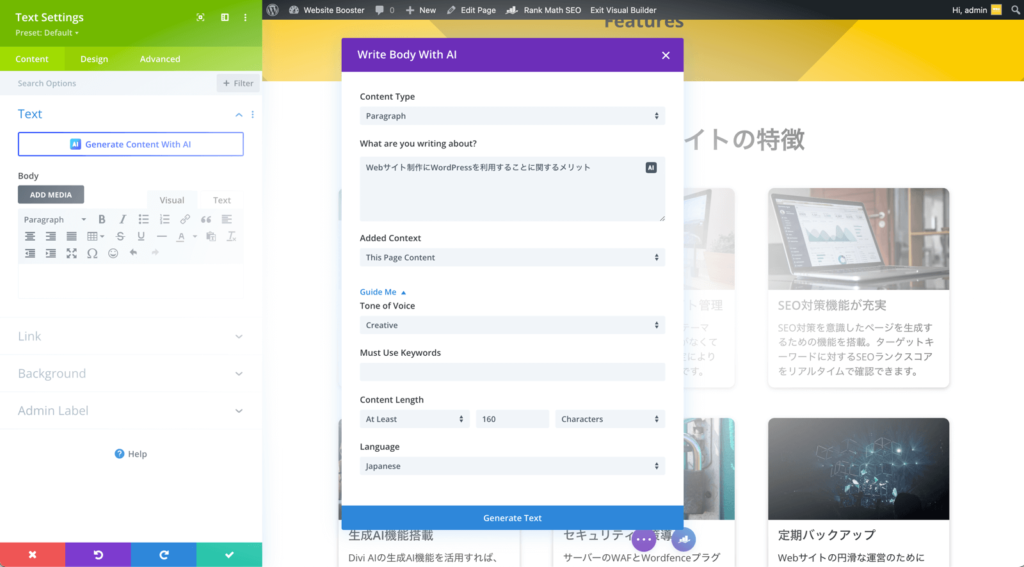Open the Paragraph format dropdown in editor
This screenshot has width=1024, height=567.
coord(55,219)
